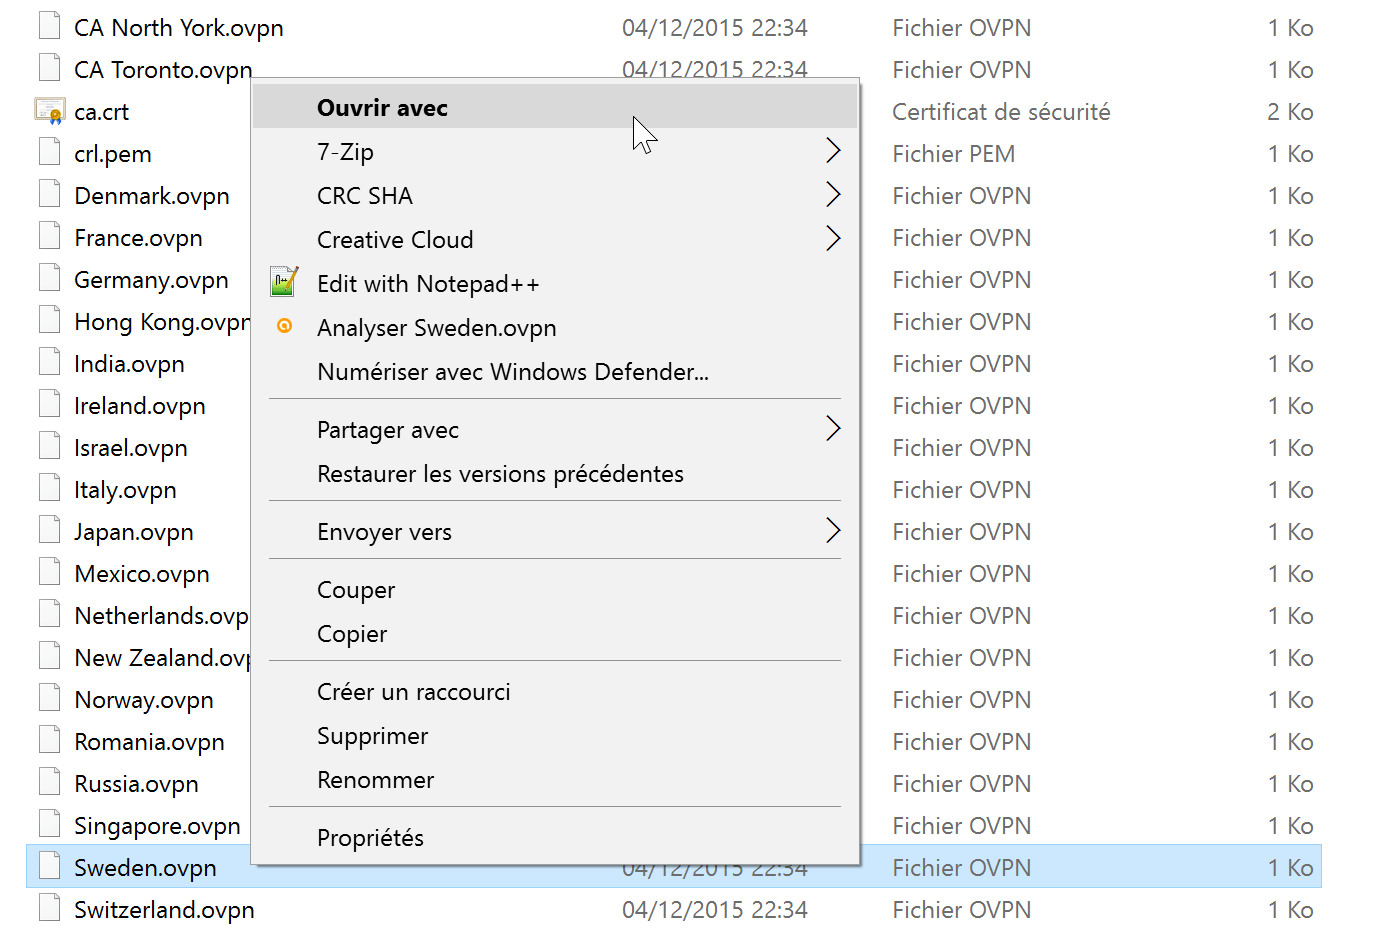Expand the Envoyer vers submenu arrow
Image resolution: width=1384 pixels, height=932 pixels.
[x=833, y=531]
